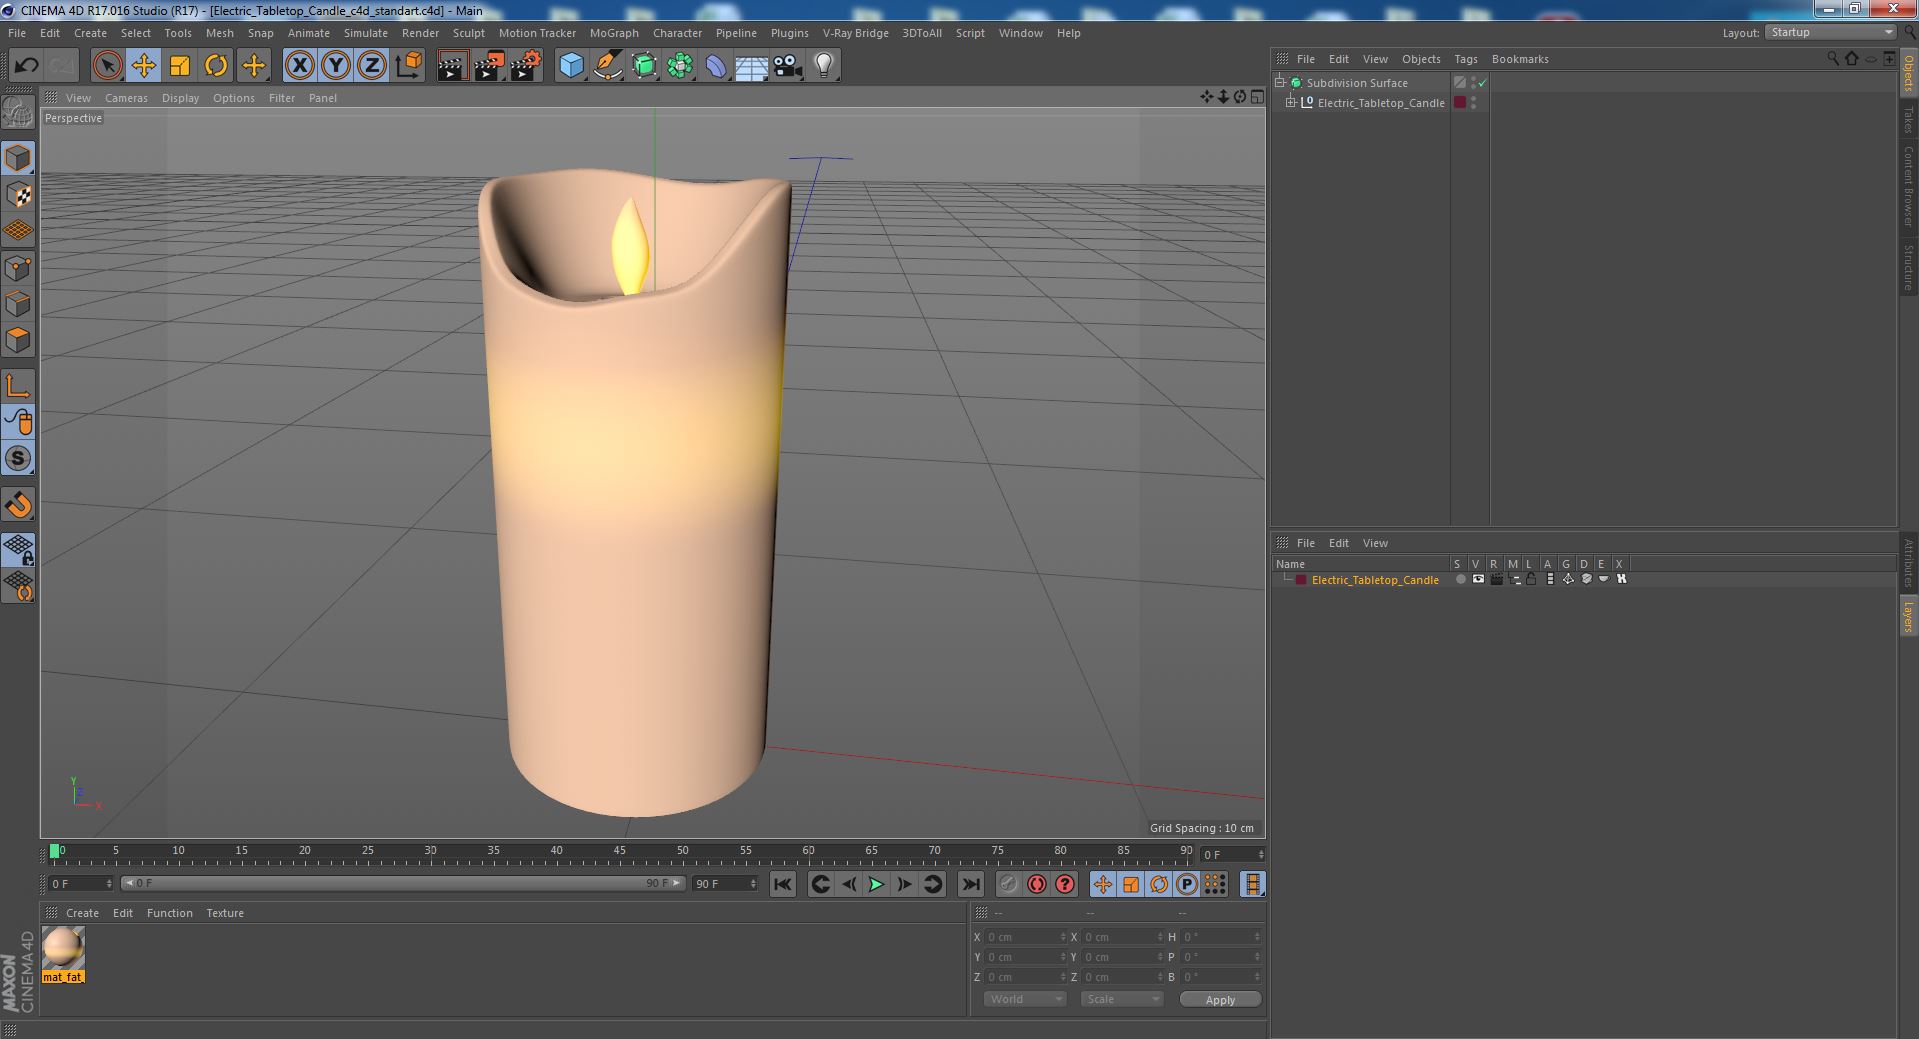Screen dimensions: 1919x1039
Task: Go to end of animation
Action: pos(970,884)
